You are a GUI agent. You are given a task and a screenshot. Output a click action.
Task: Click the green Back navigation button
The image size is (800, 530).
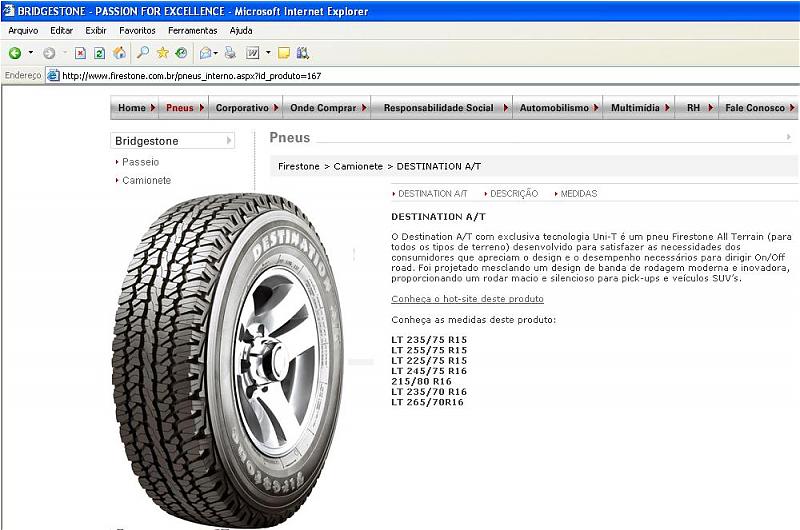point(15,53)
